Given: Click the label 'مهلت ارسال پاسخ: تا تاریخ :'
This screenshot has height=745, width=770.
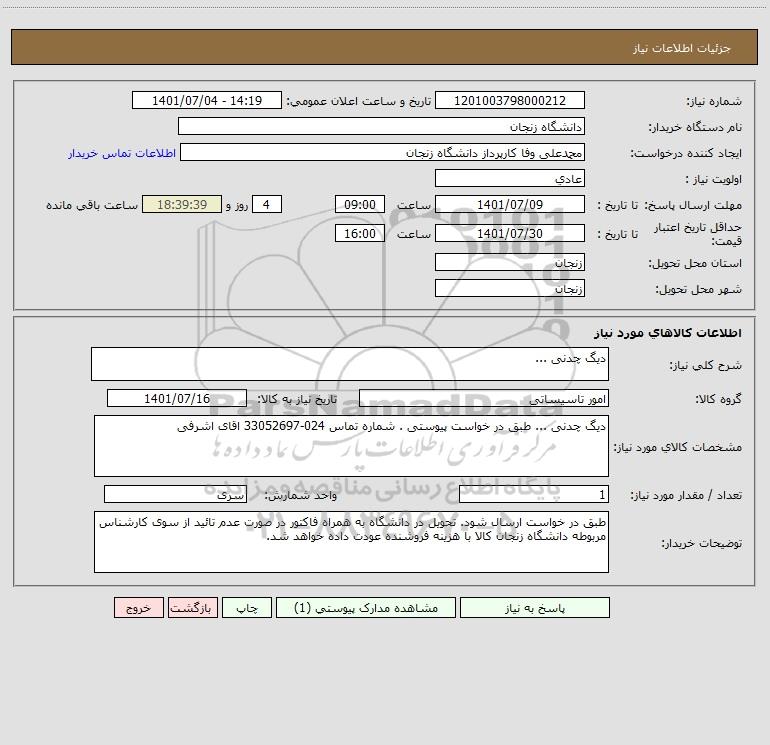Looking at the screenshot, I should tap(669, 205).
